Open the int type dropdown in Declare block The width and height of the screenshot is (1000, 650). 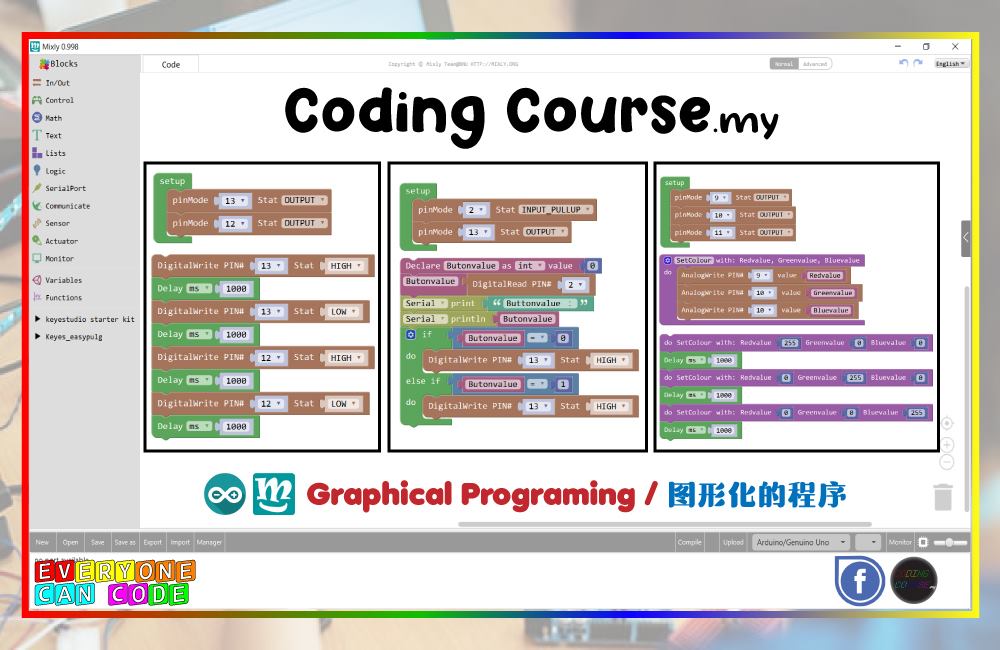[529, 265]
